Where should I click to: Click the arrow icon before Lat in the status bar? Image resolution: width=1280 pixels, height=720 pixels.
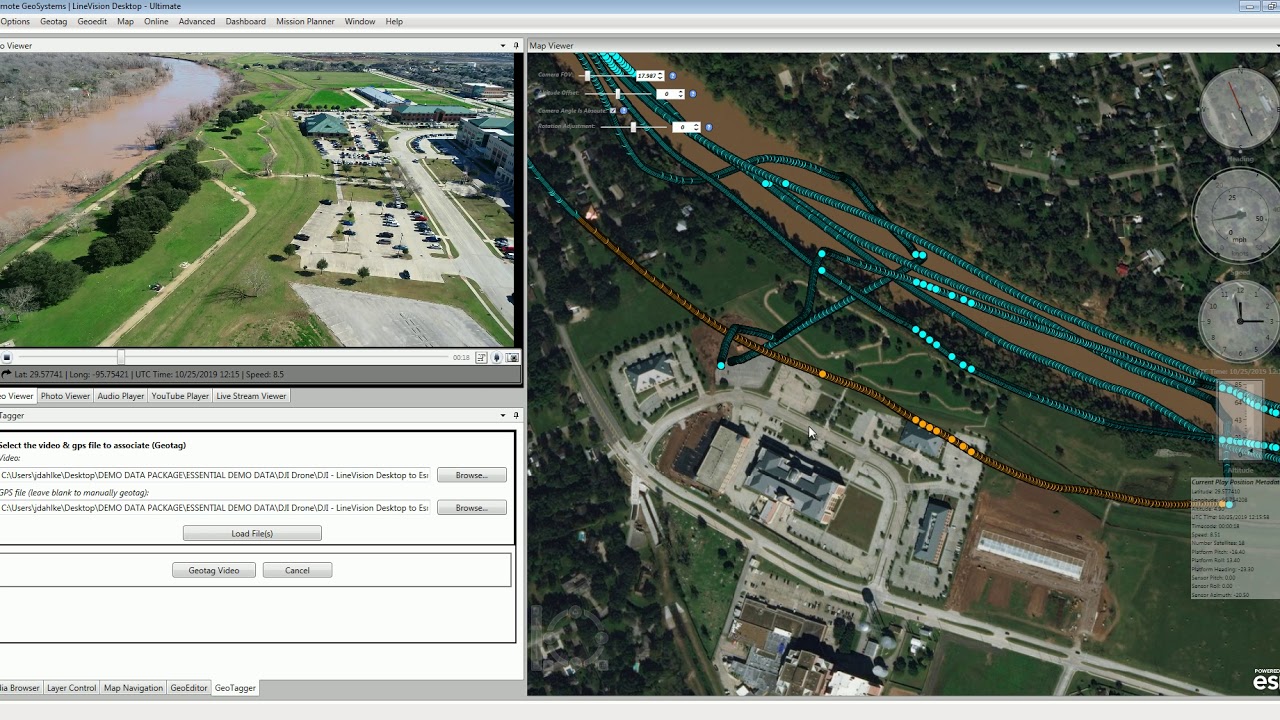(7, 374)
